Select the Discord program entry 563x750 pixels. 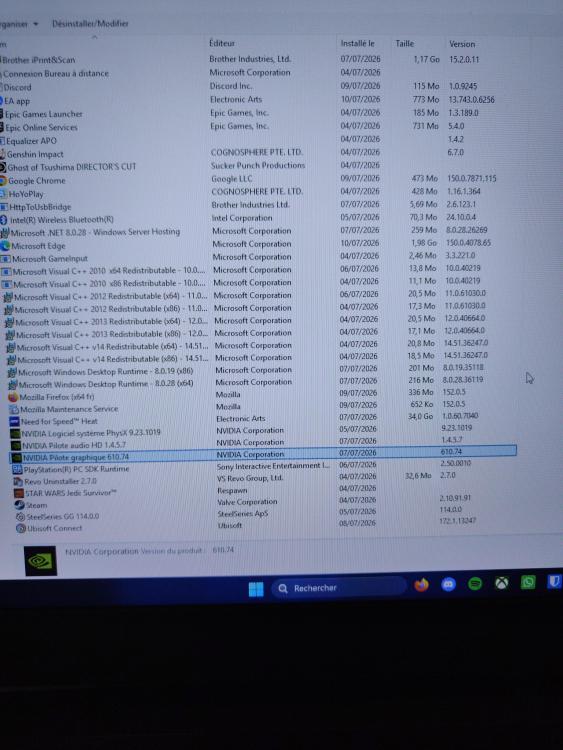(x=17, y=88)
